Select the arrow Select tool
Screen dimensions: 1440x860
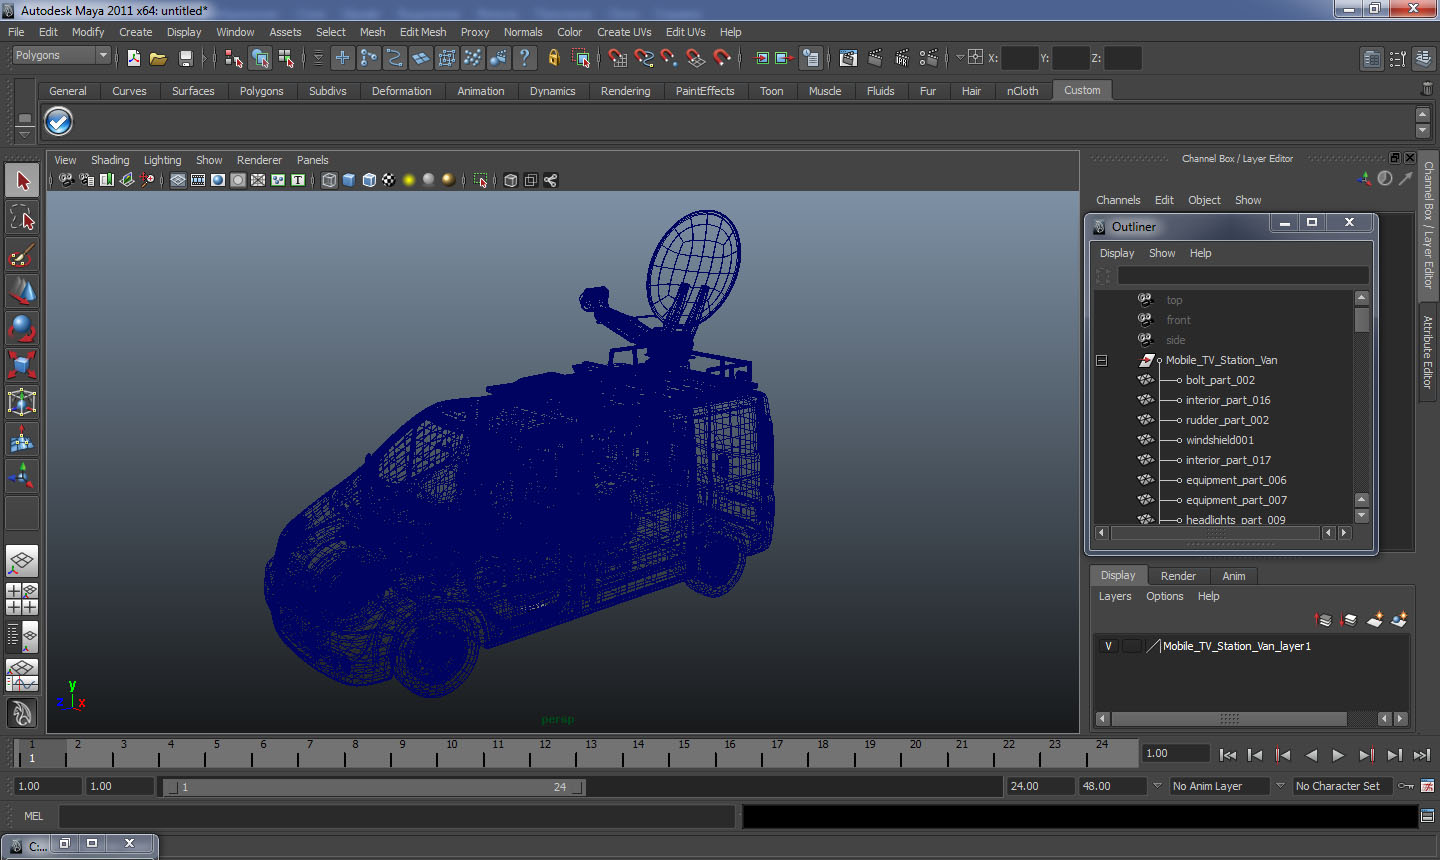(x=22, y=181)
